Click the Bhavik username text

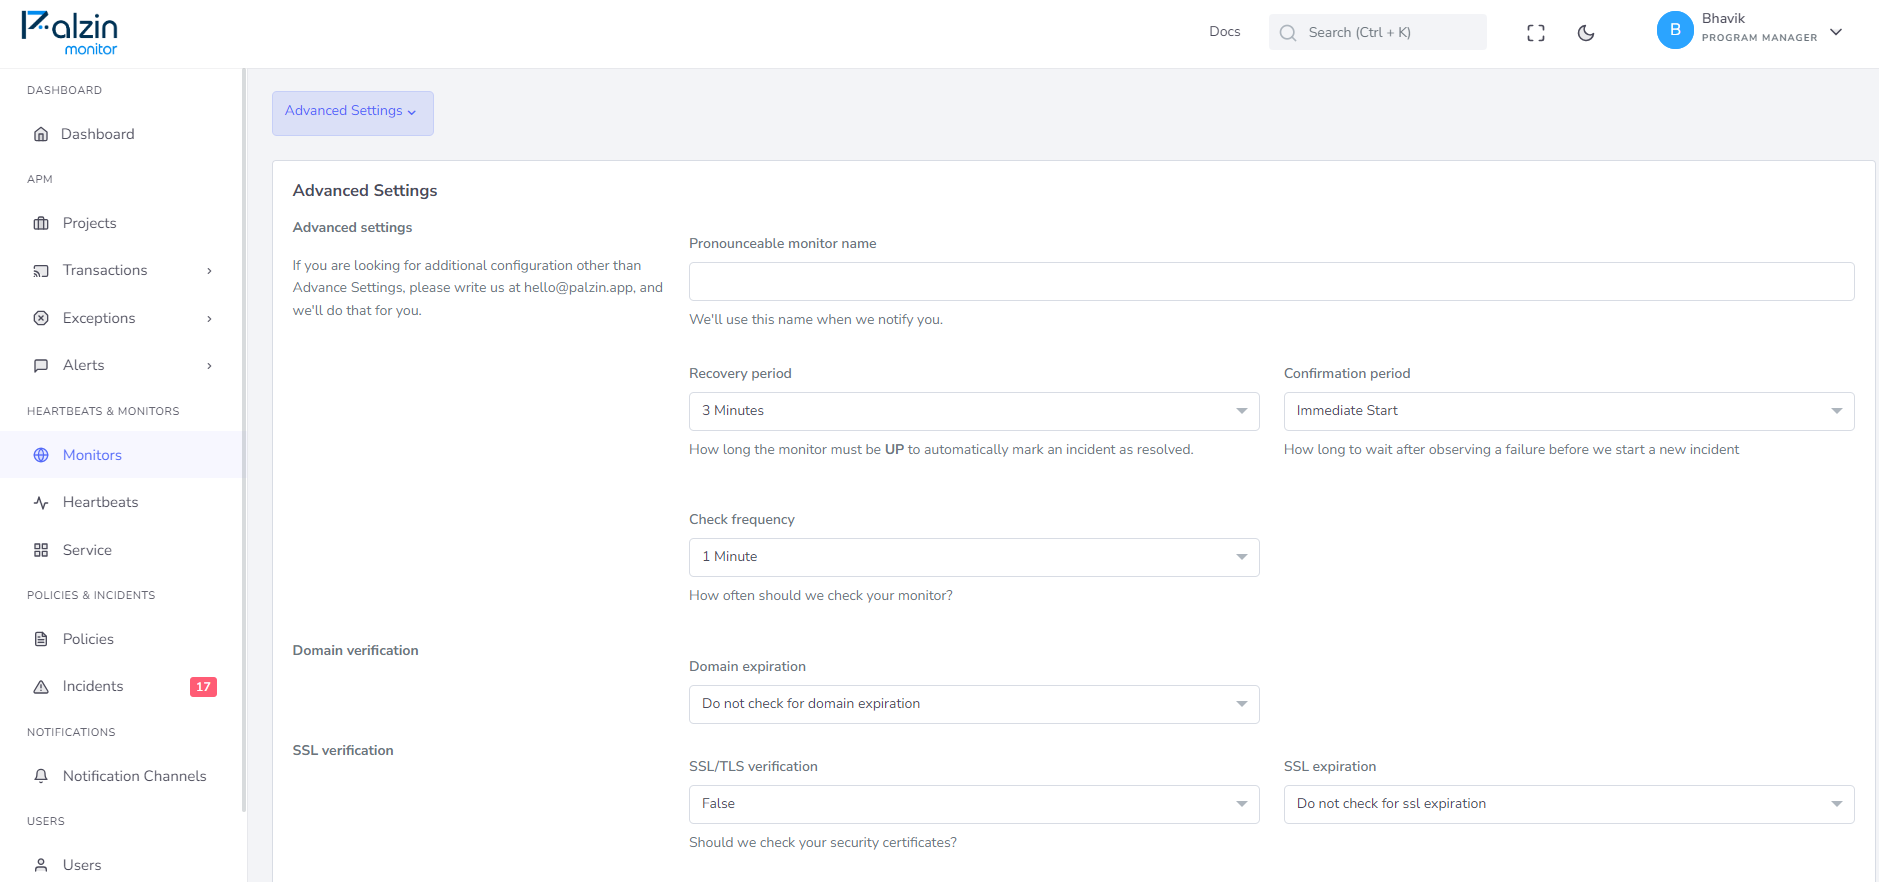click(1723, 19)
